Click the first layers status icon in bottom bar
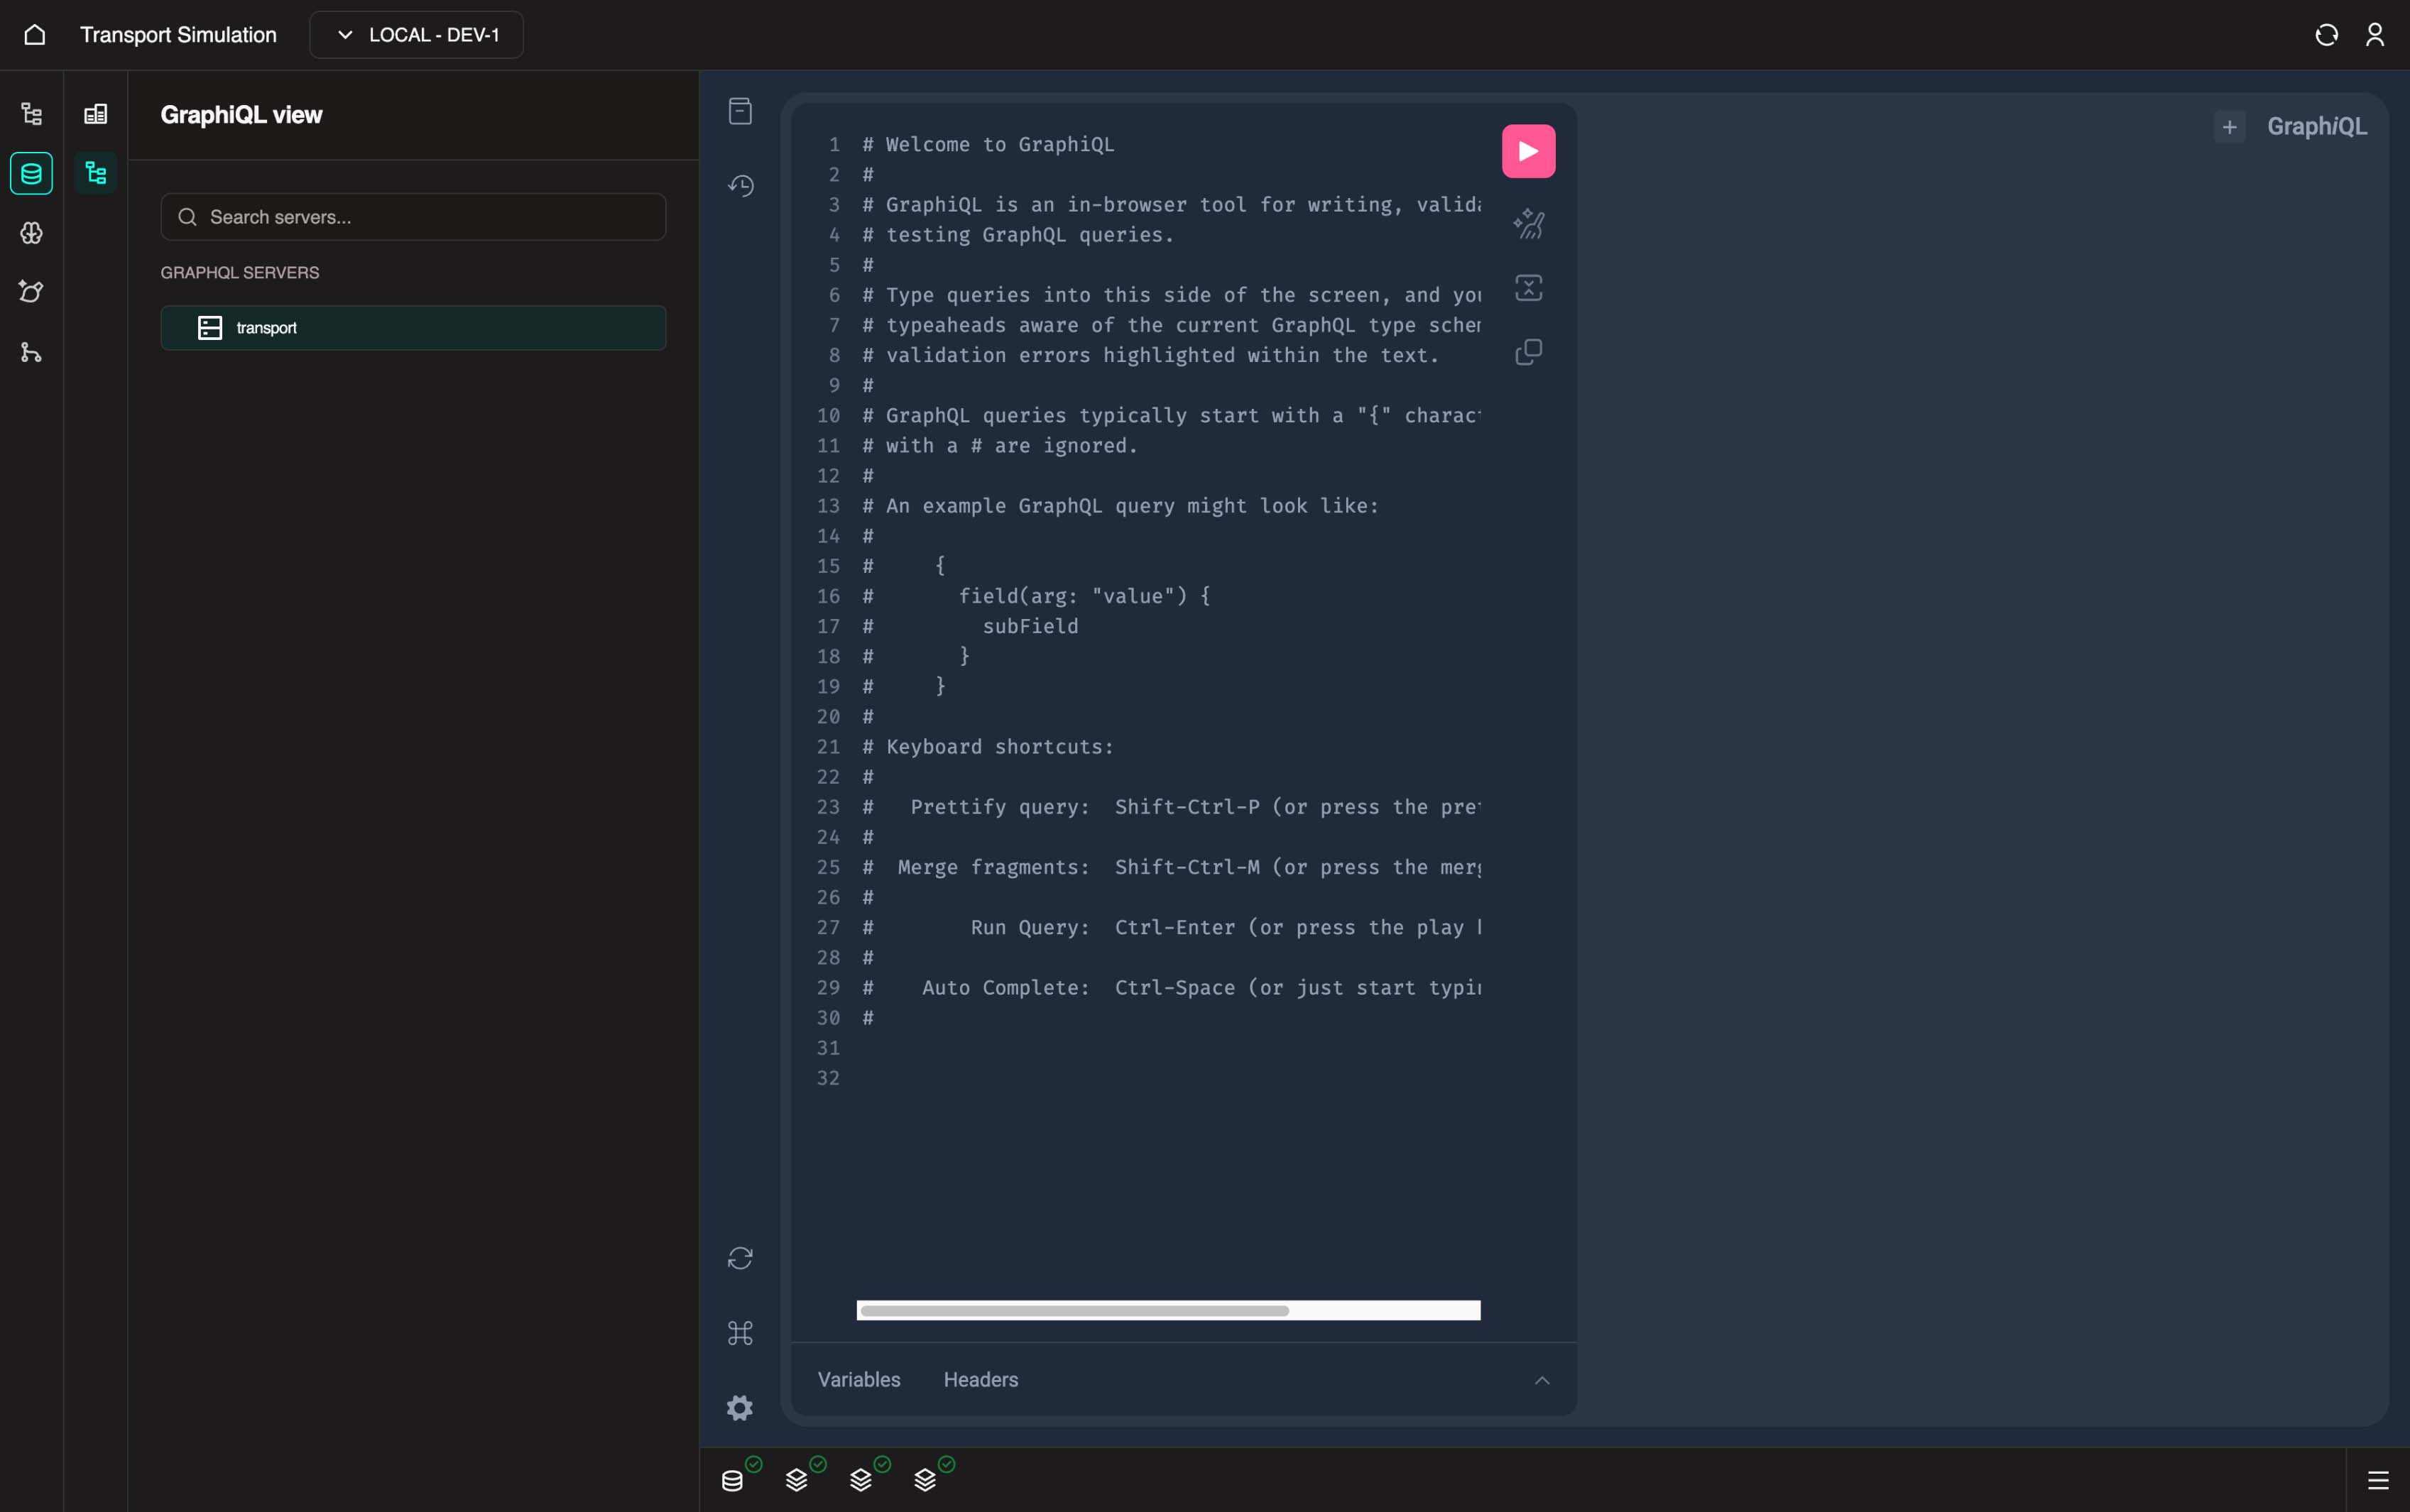 point(797,1480)
